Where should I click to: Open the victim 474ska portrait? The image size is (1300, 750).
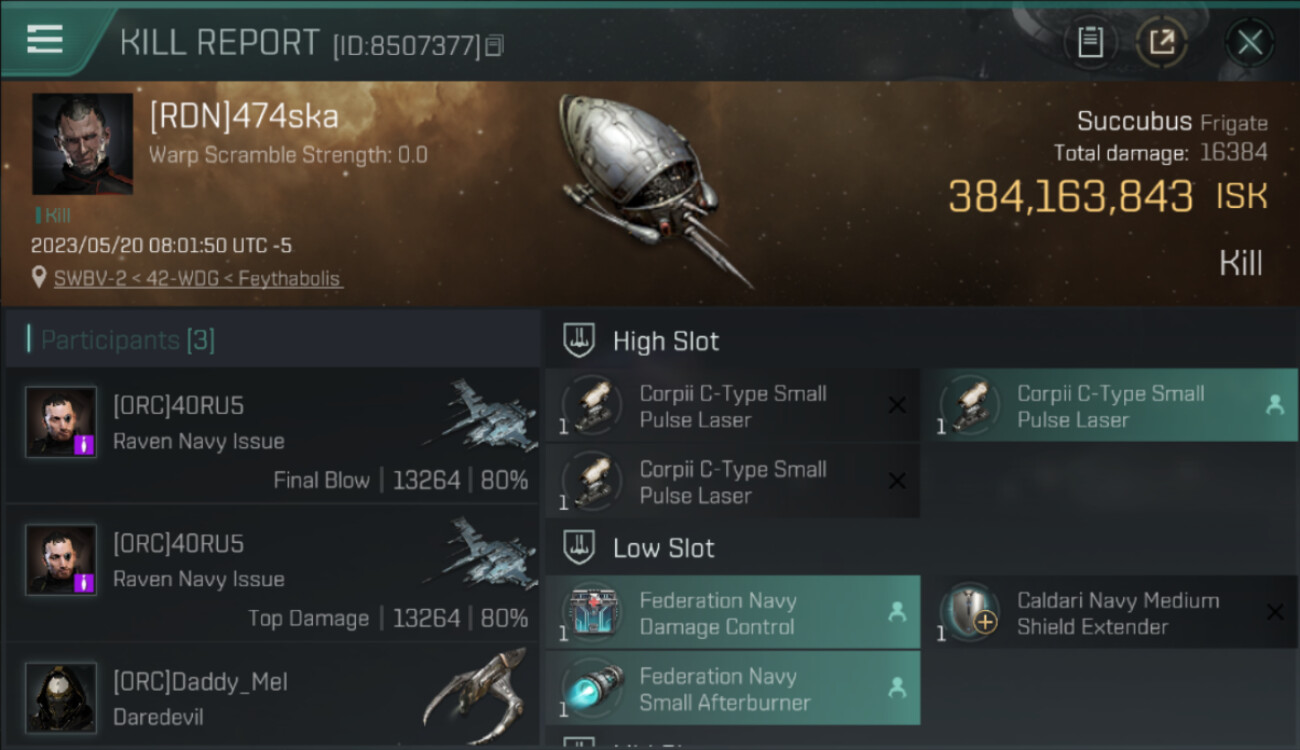[x=82, y=144]
